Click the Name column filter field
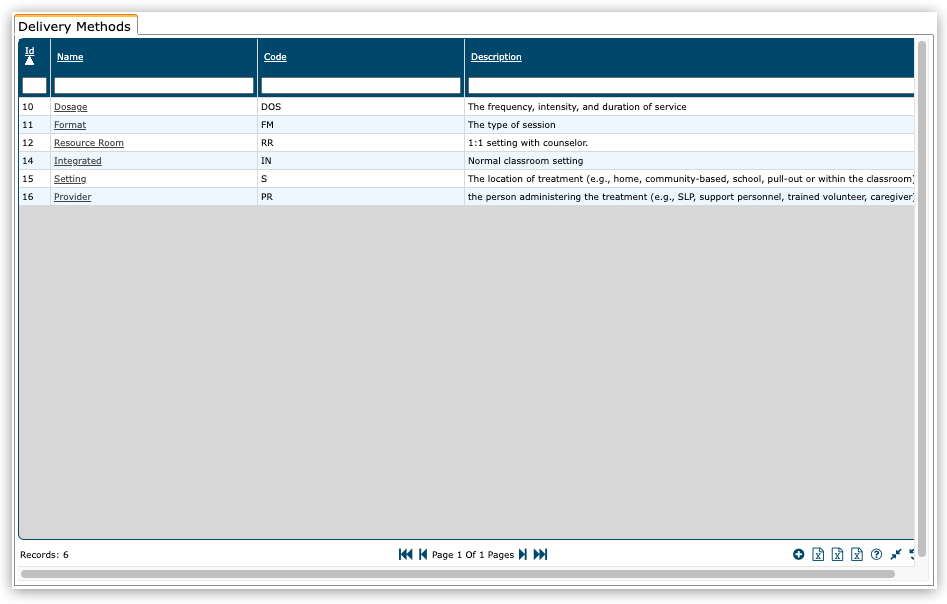Viewport: 947px width, 604px height. pyautogui.click(x=154, y=86)
